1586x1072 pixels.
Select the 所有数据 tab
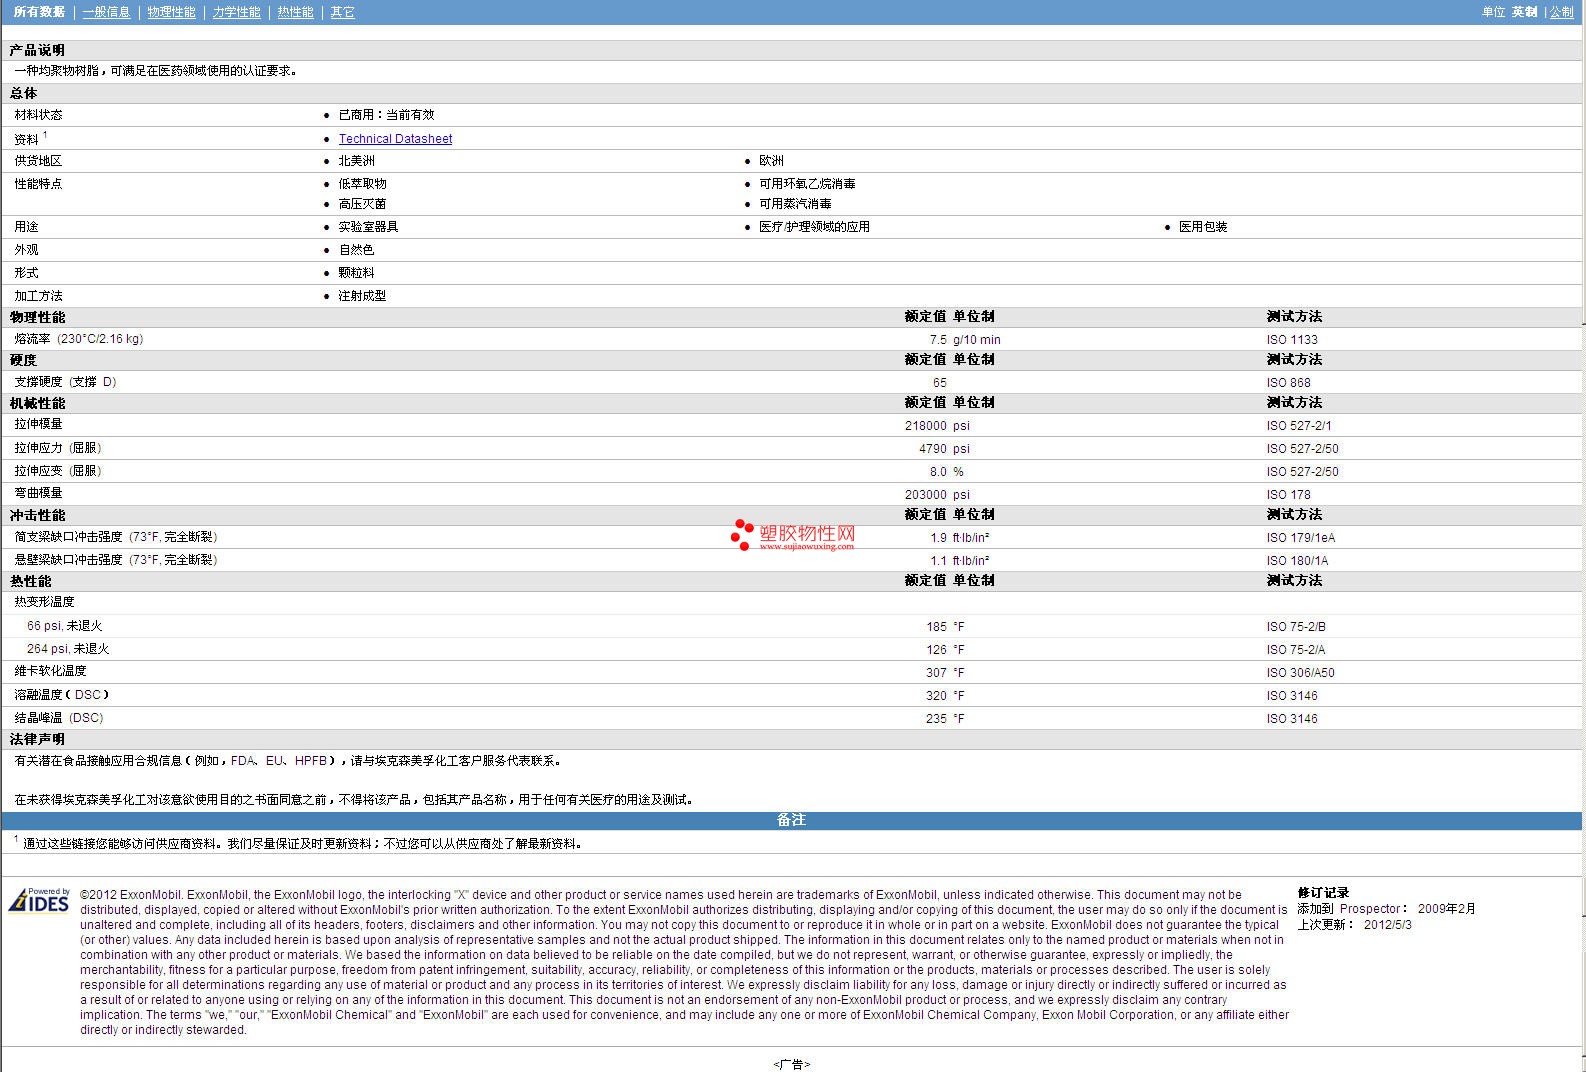(x=39, y=12)
